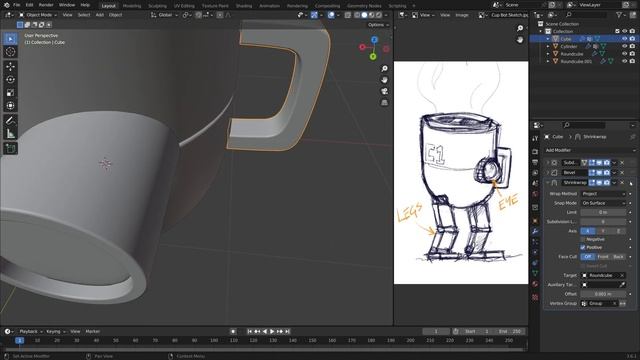Select the Move tool

click(x=11, y=66)
